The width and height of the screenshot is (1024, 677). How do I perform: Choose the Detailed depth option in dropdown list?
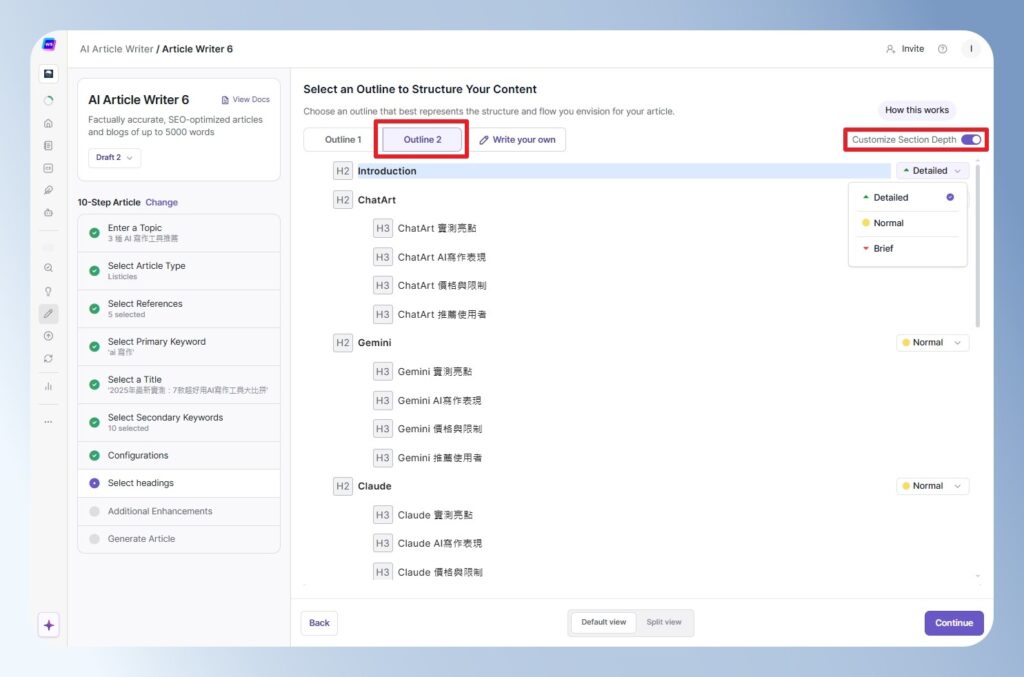pyautogui.click(x=908, y=197)
